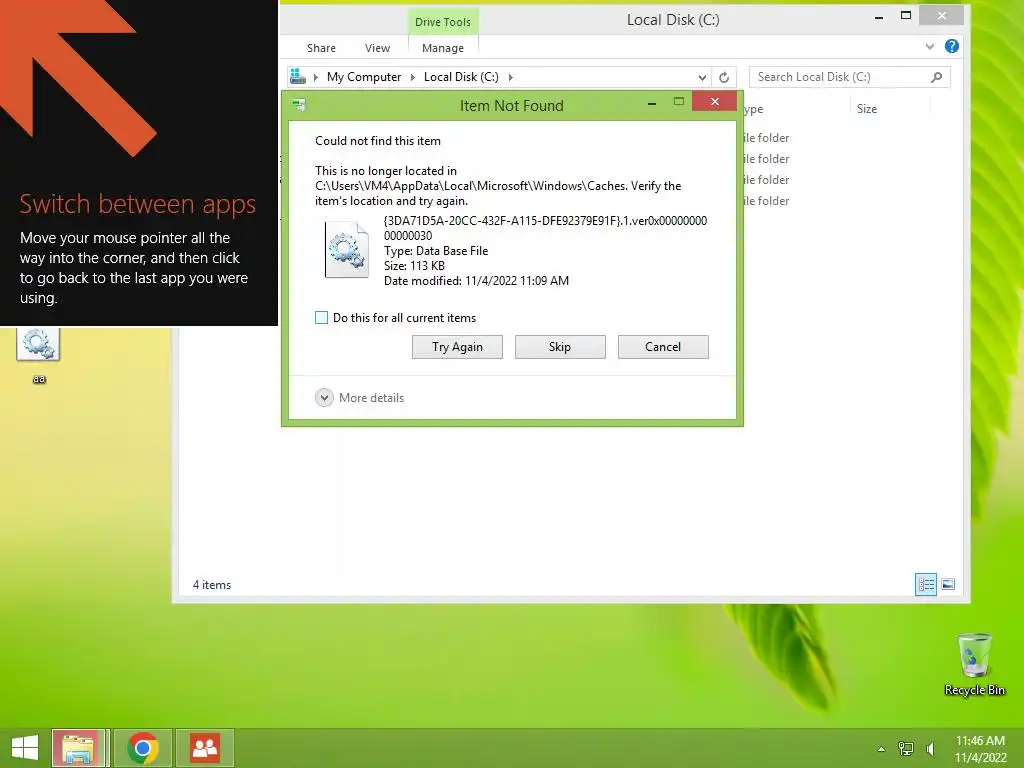Open the Share ribbon tab

coord(321,48)
